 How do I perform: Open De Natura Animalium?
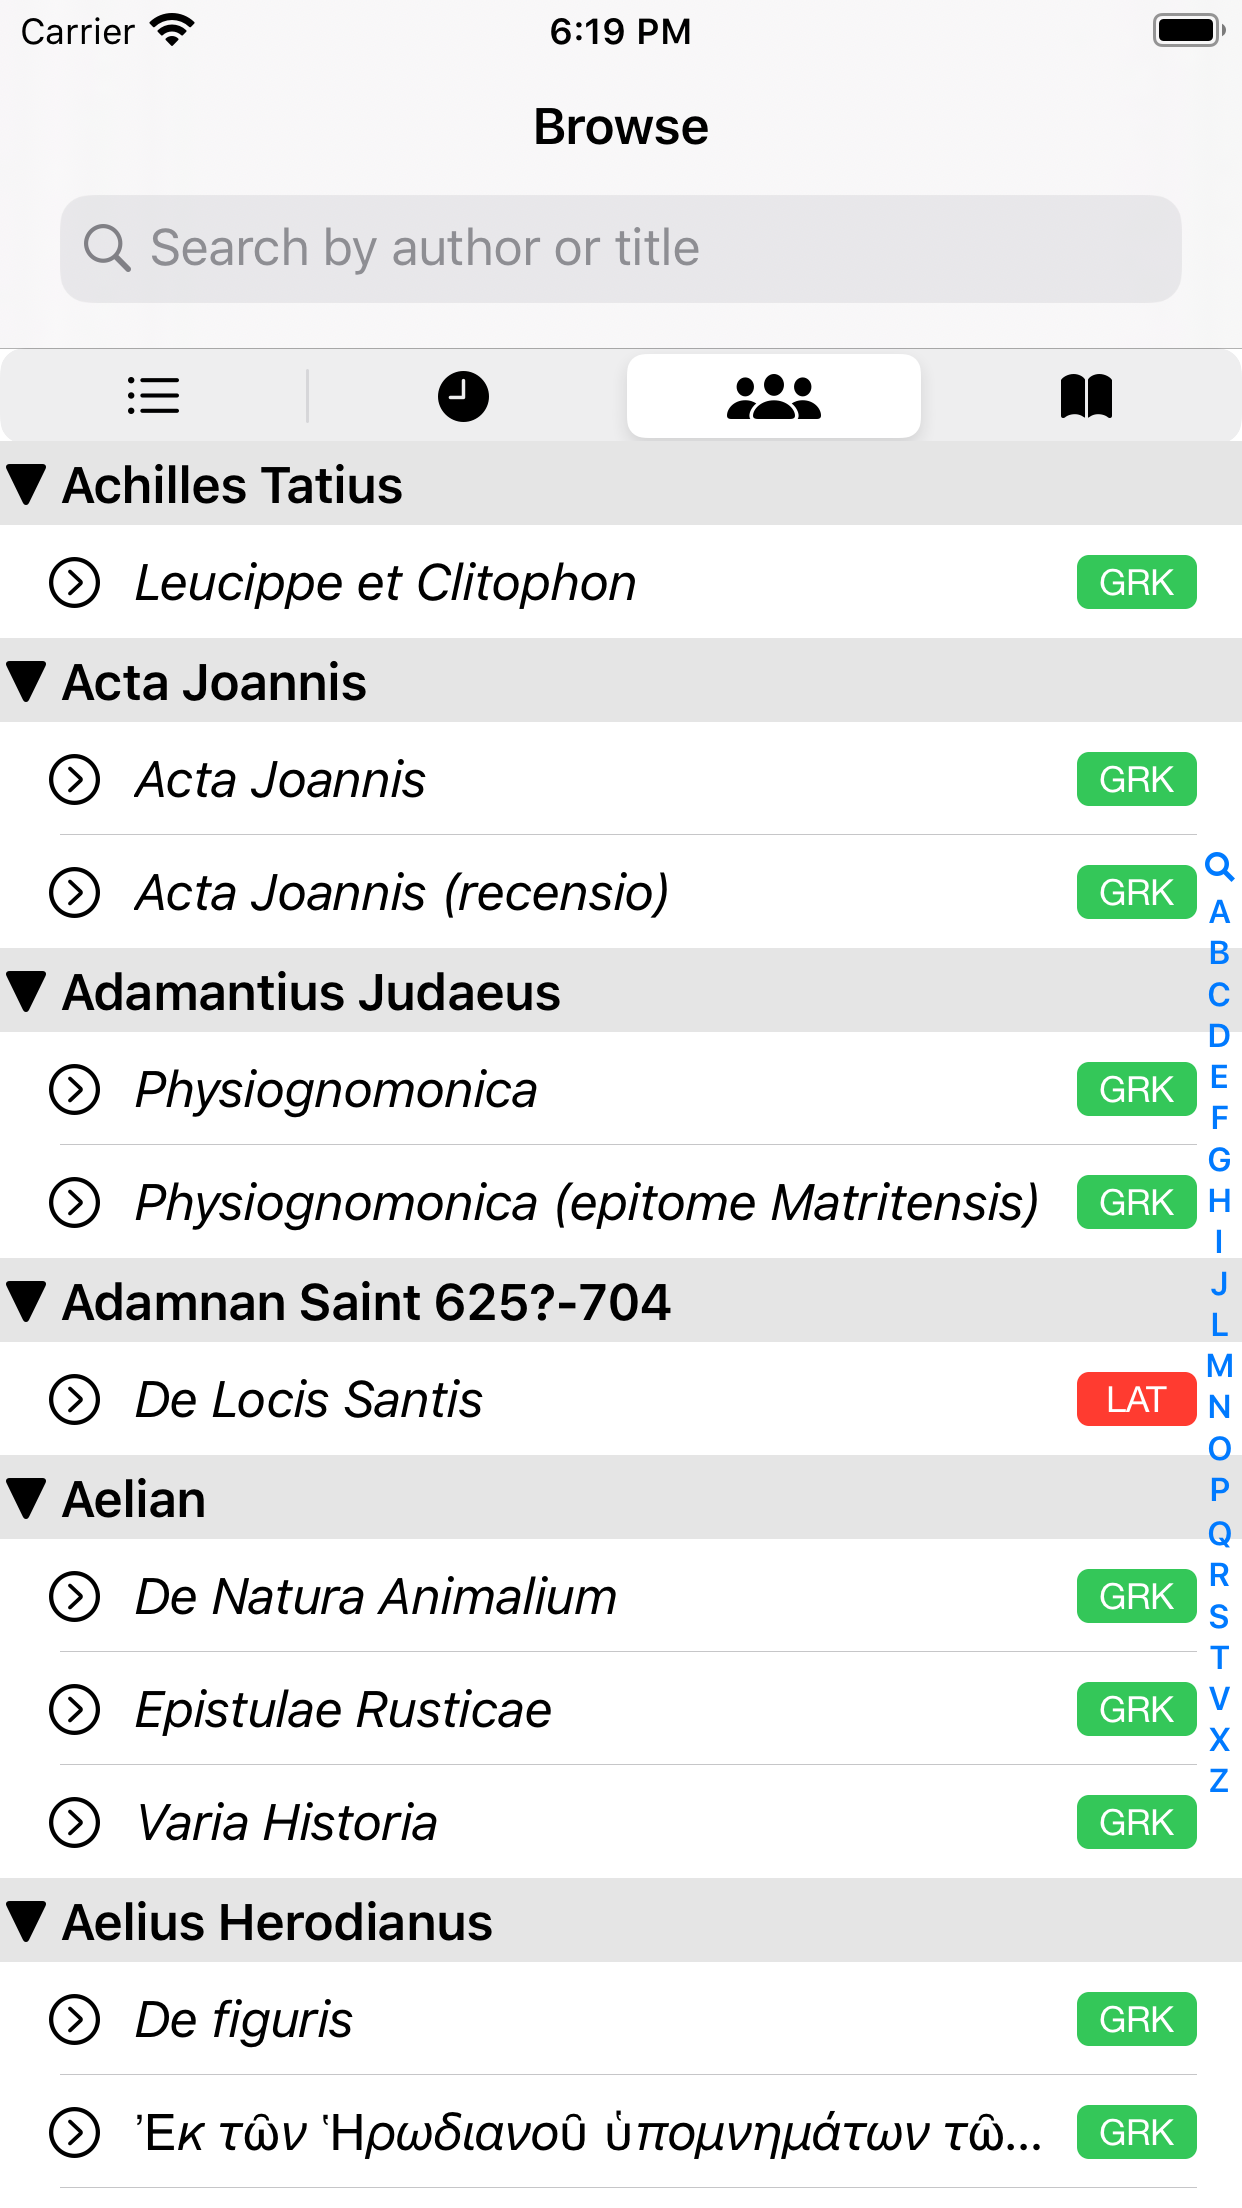click(x=376, y=1596)
